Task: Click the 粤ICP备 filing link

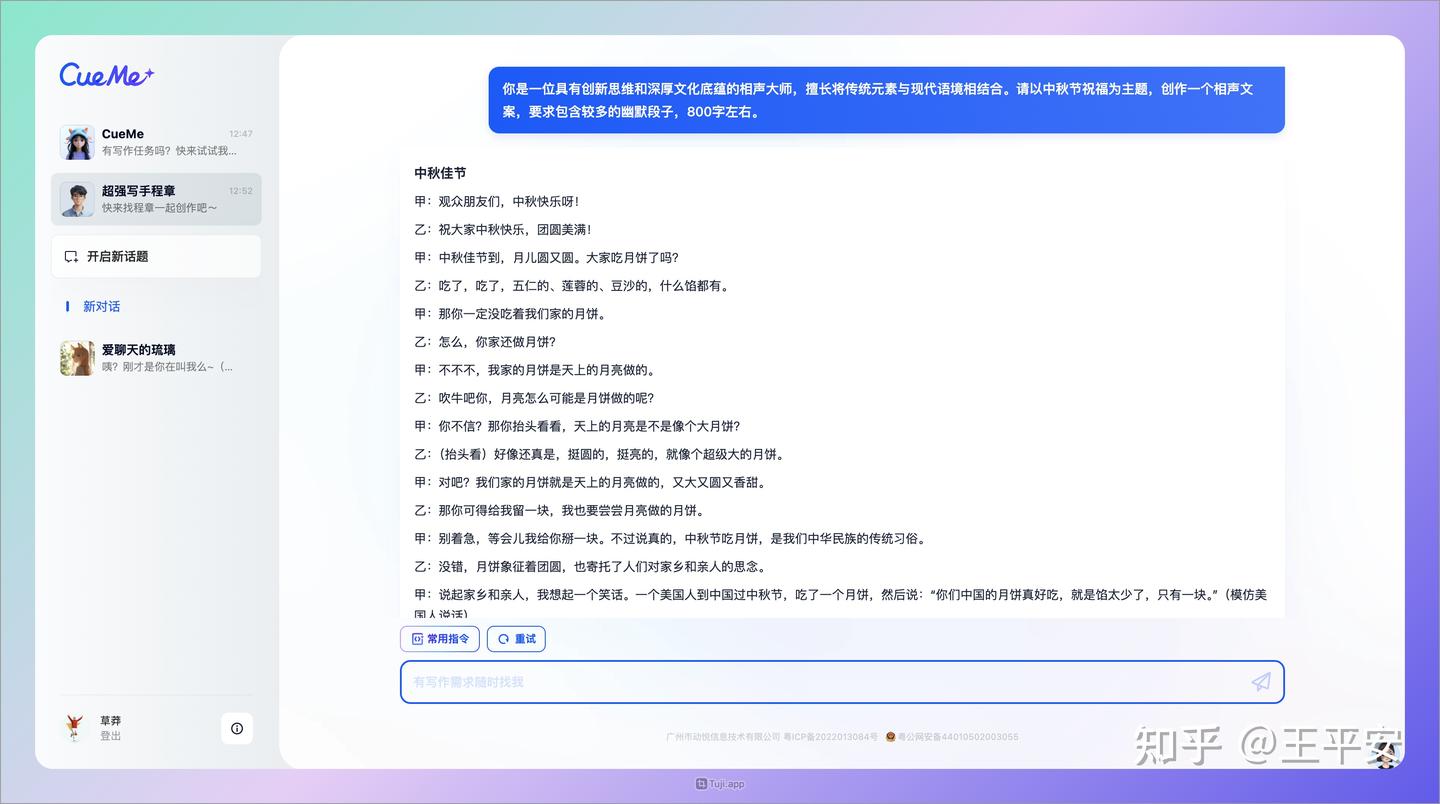Action: (x=830, y=737)
